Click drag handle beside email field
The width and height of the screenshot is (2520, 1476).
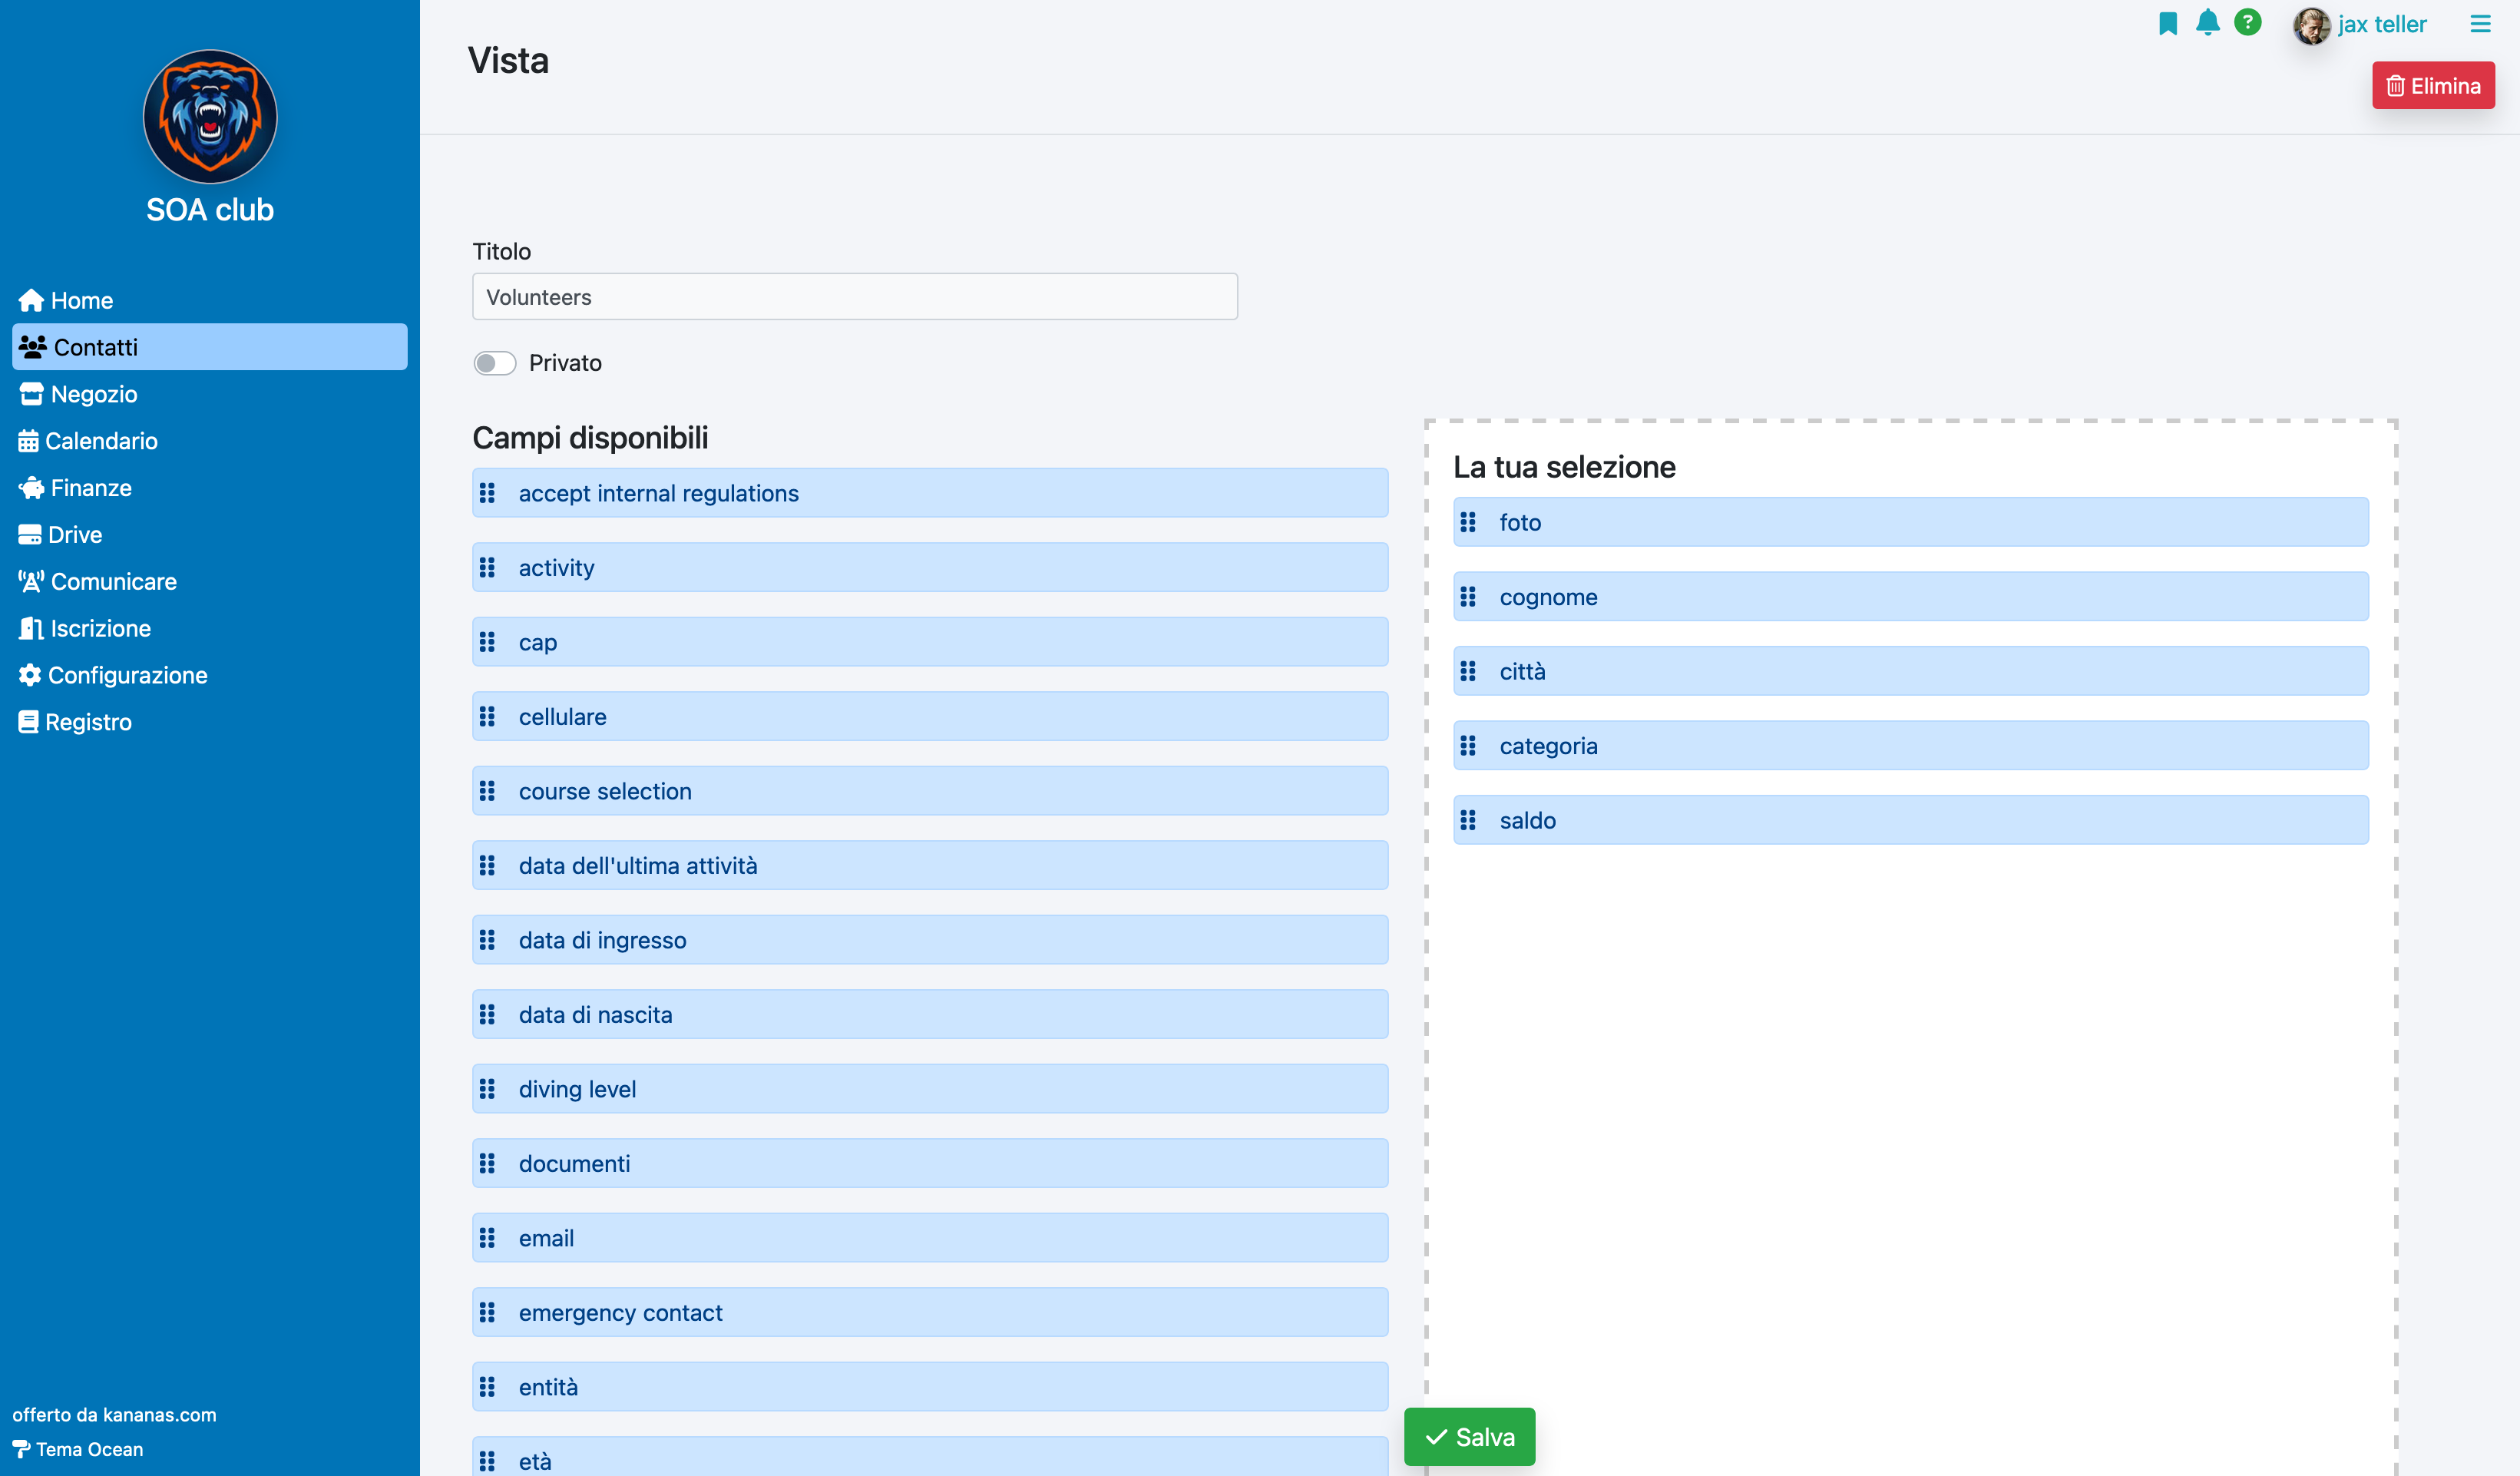click(x=487, y=1238)
